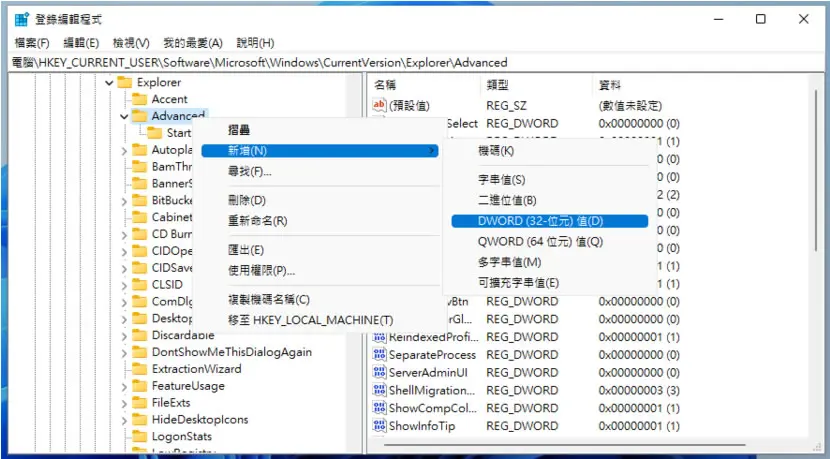Collapse the Explorer tree node
This screenshot has height=459, width=830.
[x=109, y=83]
